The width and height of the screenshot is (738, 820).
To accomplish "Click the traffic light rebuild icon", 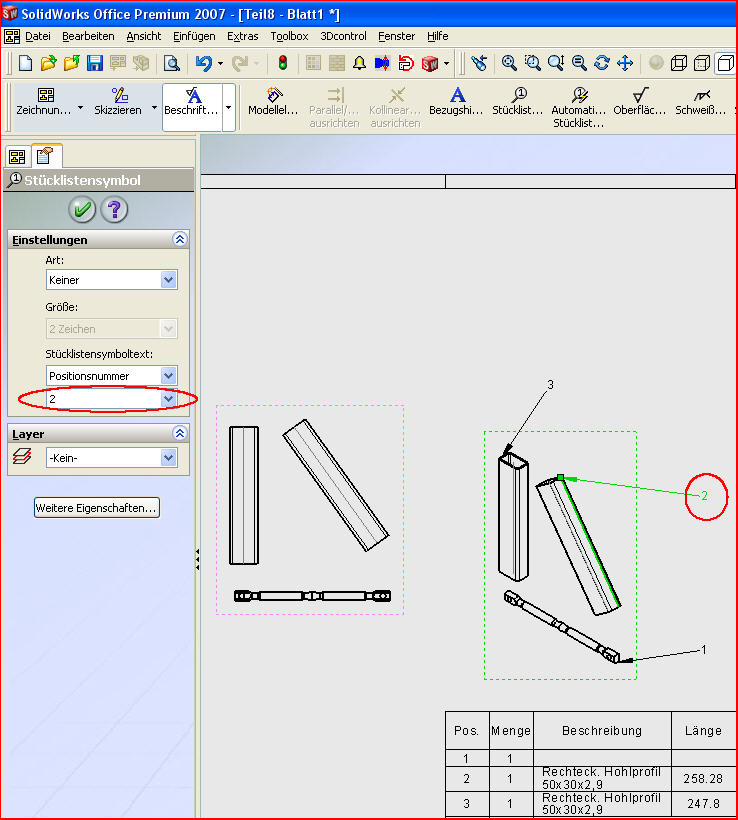I will [x=282, y=63].
